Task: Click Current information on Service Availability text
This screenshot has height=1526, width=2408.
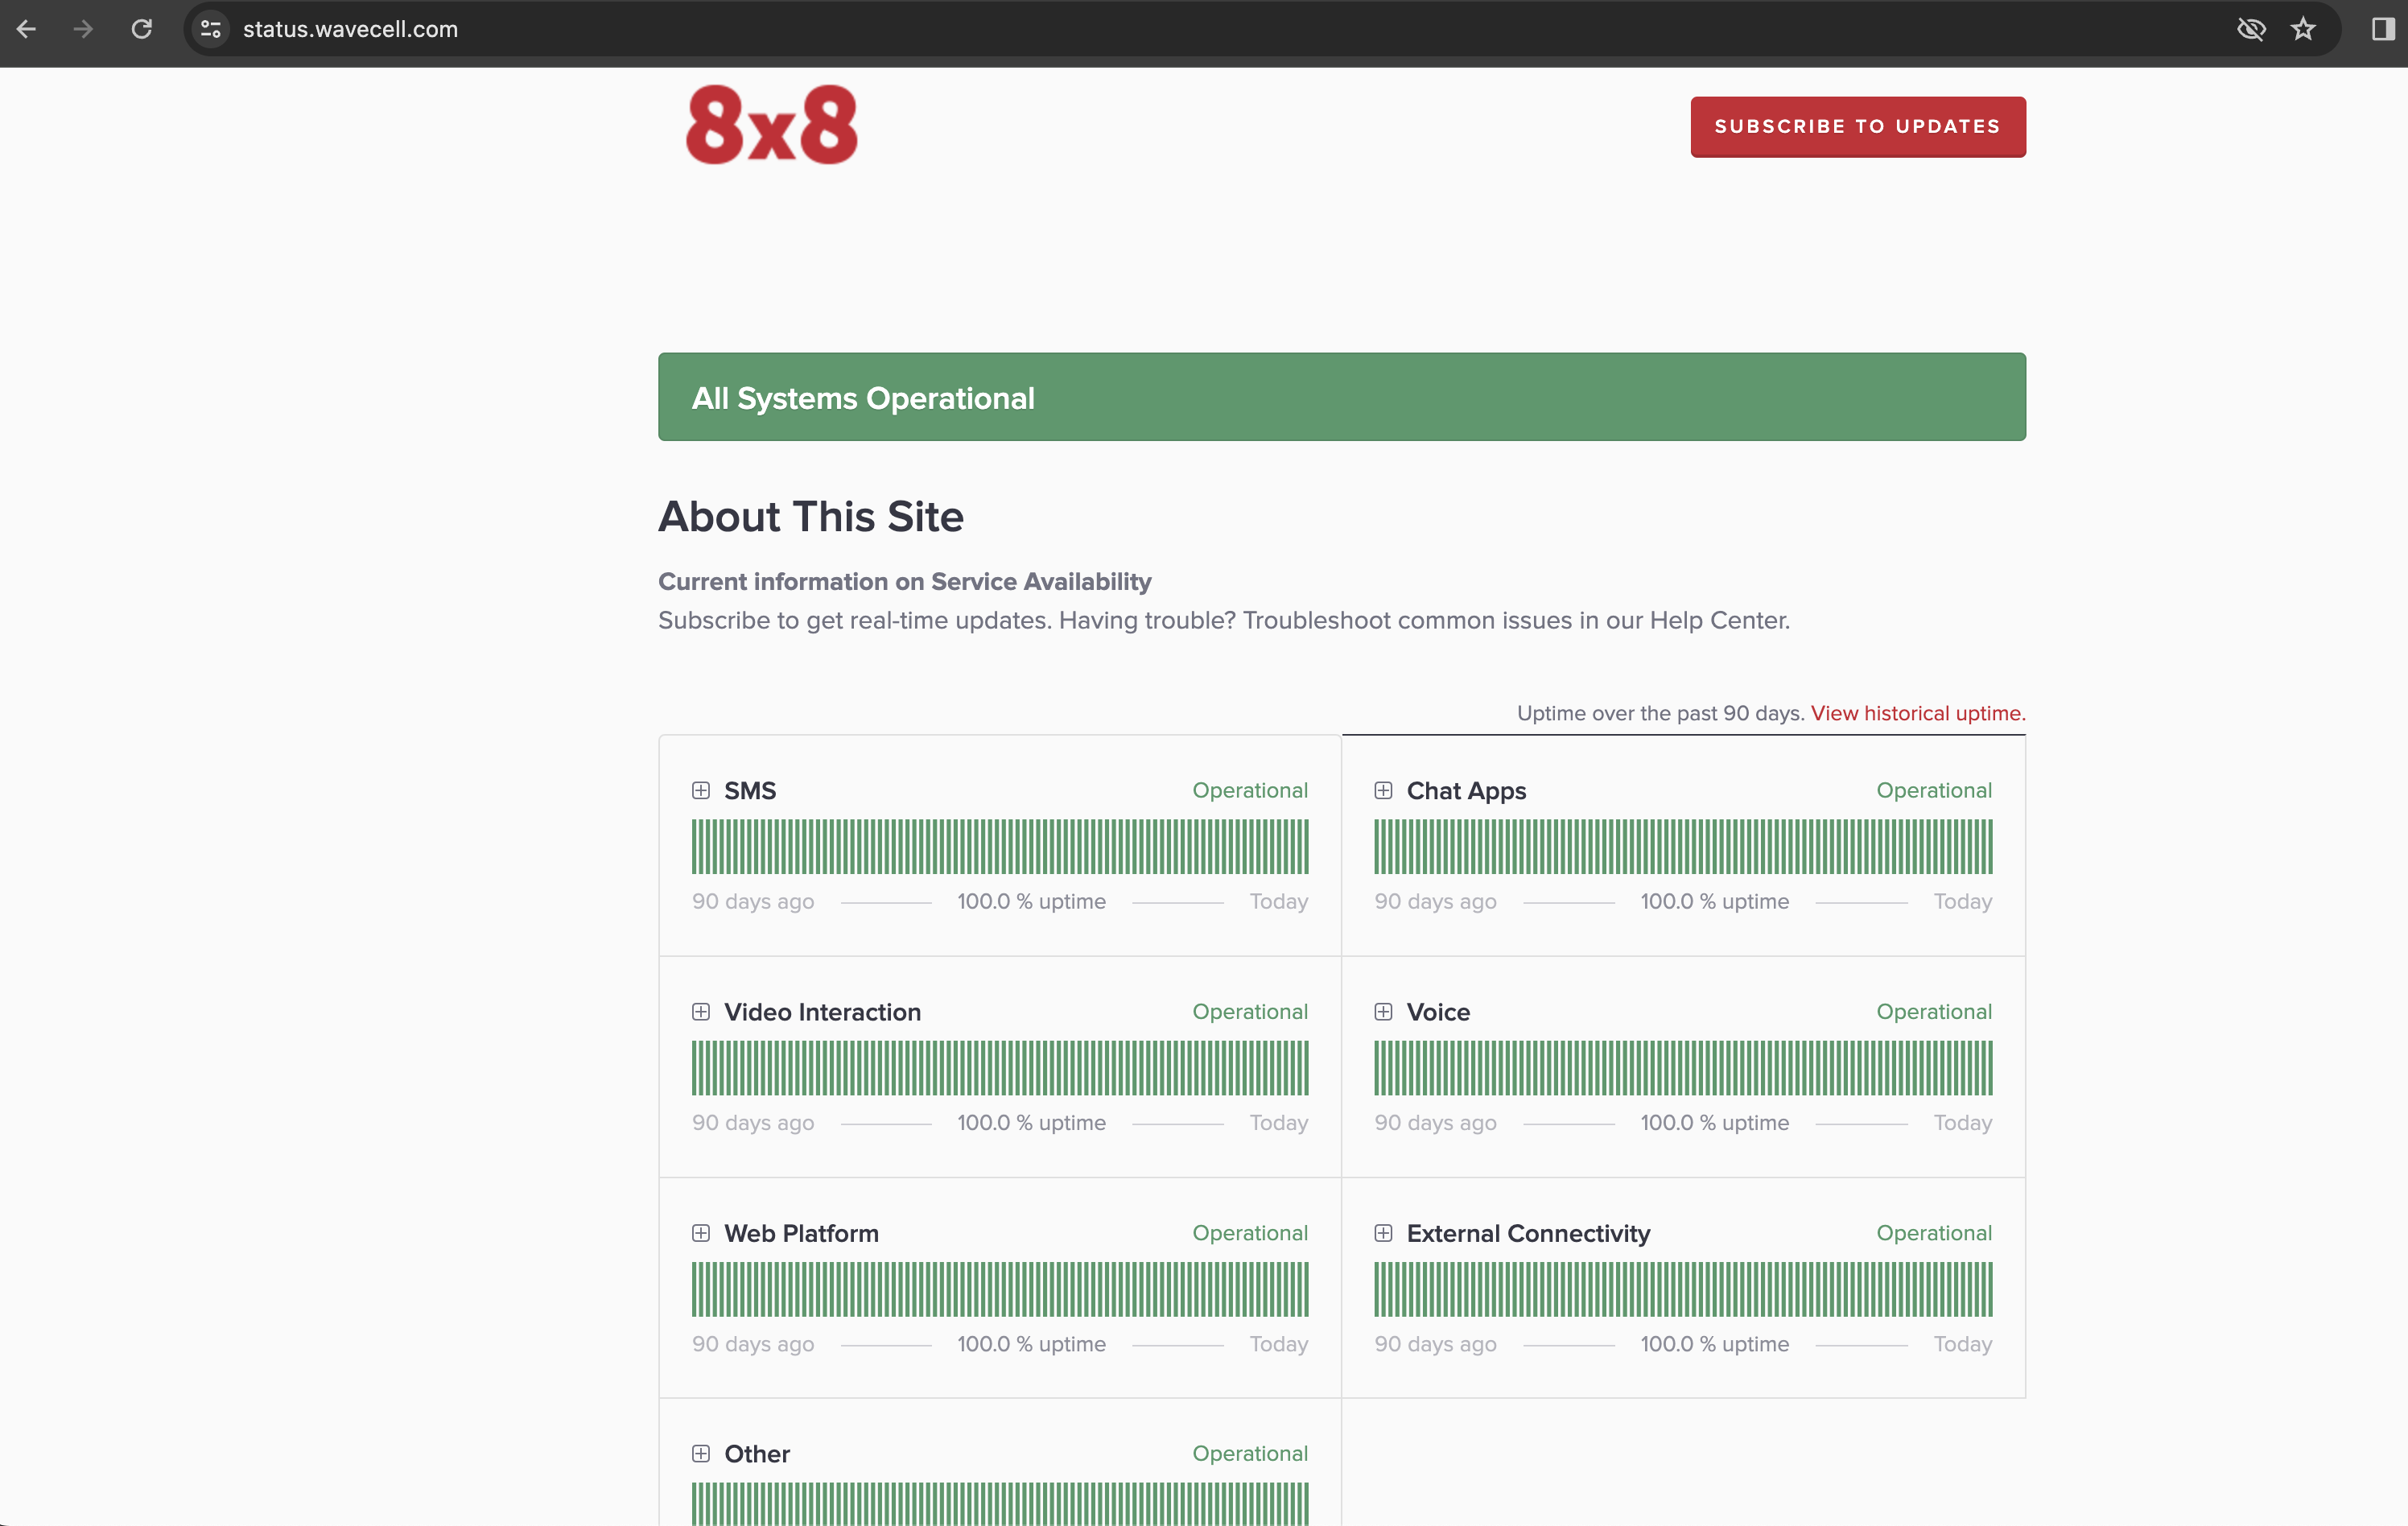Action: [x=905, y=582]
